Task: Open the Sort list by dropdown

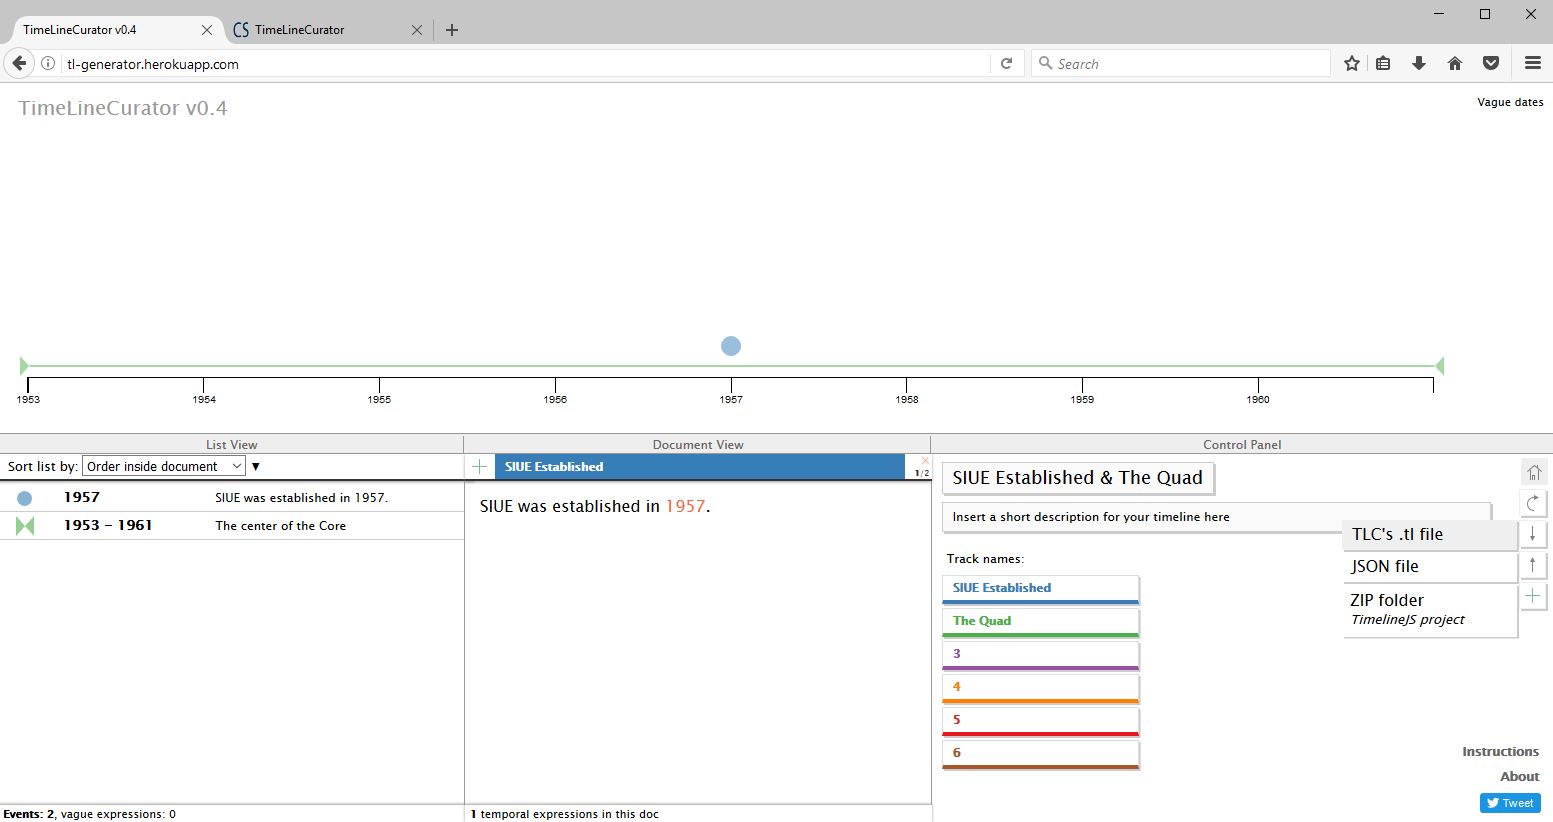Action: click(164, 467)
